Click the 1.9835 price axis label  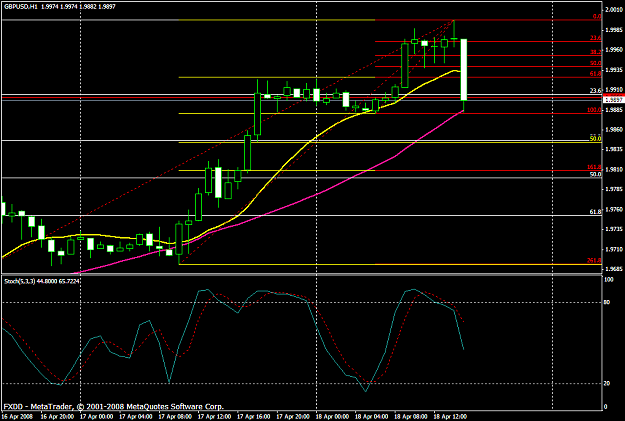point(614,149)
